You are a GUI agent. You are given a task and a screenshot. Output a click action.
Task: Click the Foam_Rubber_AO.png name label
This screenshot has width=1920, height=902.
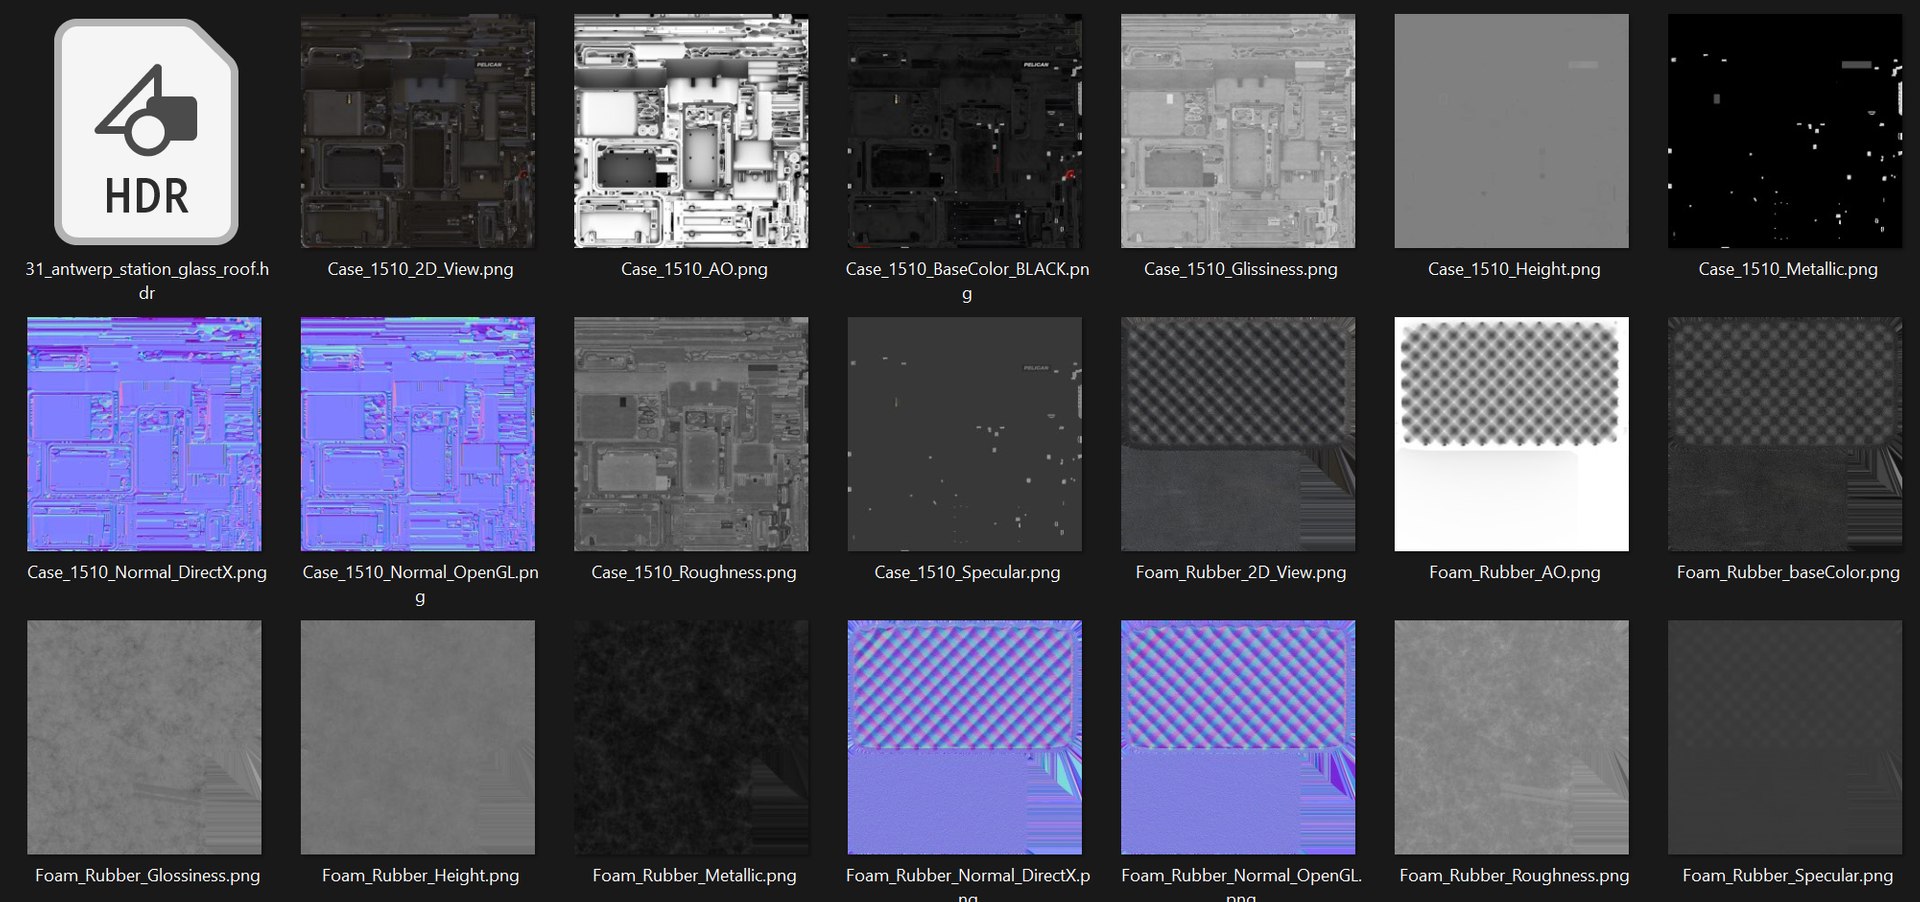[x=1514, y=572]
